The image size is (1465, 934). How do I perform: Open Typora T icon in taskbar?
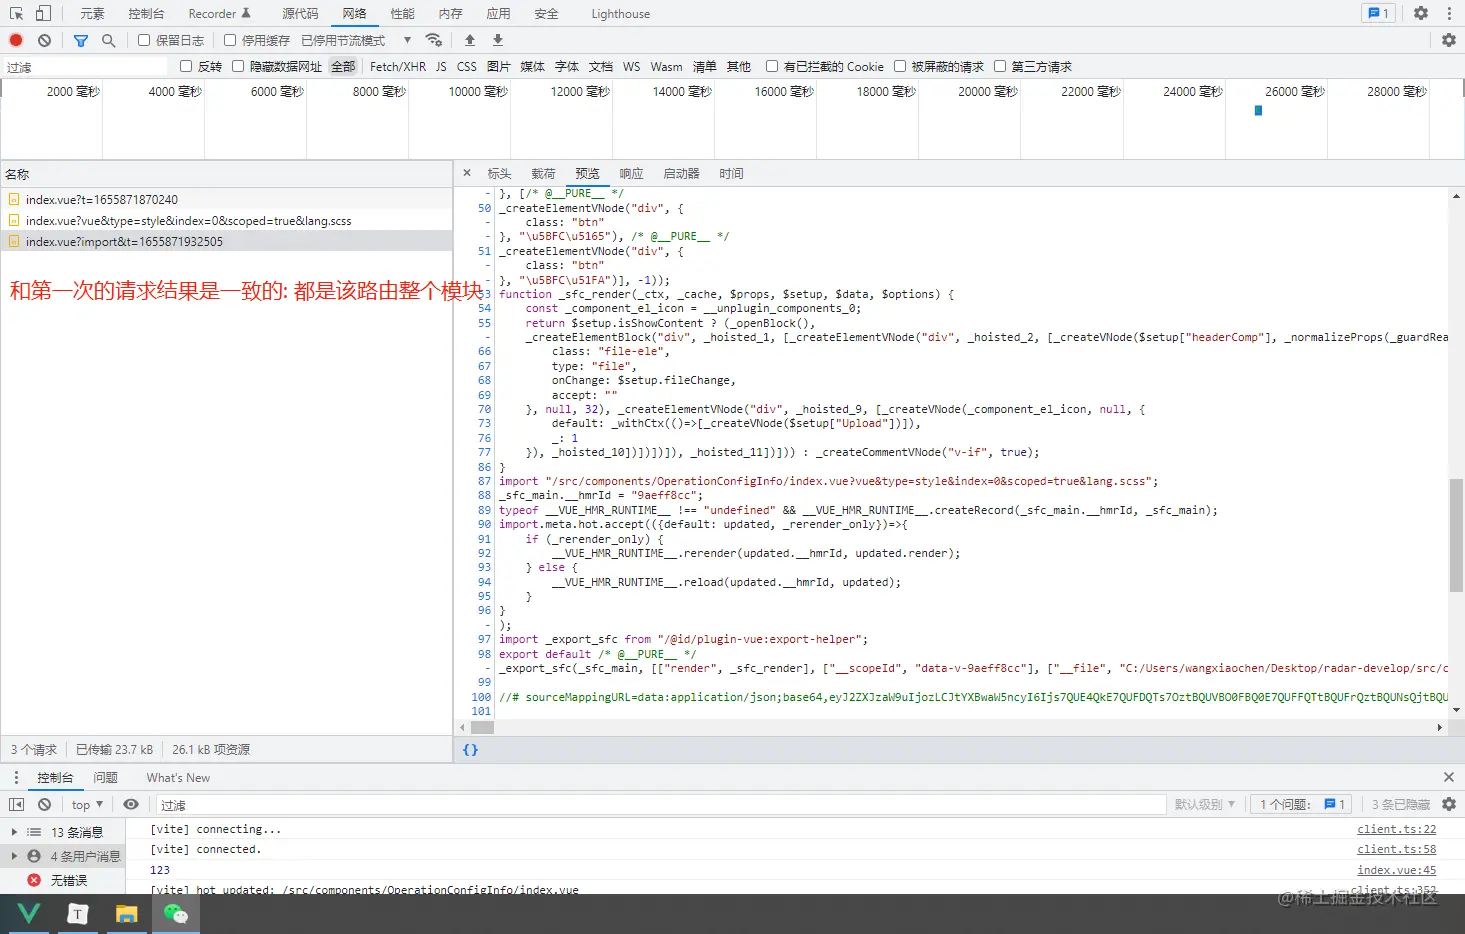[x=77, y=913]
